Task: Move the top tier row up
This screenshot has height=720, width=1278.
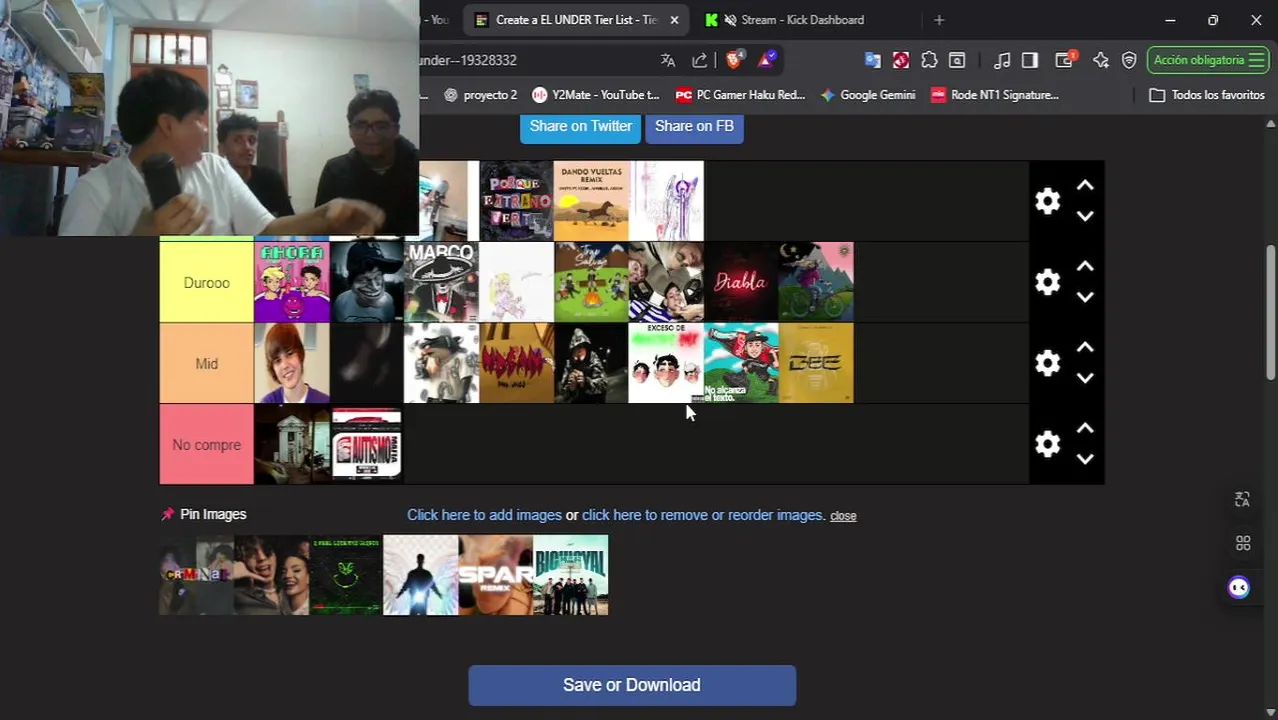Action: [x=1085, y=186]
